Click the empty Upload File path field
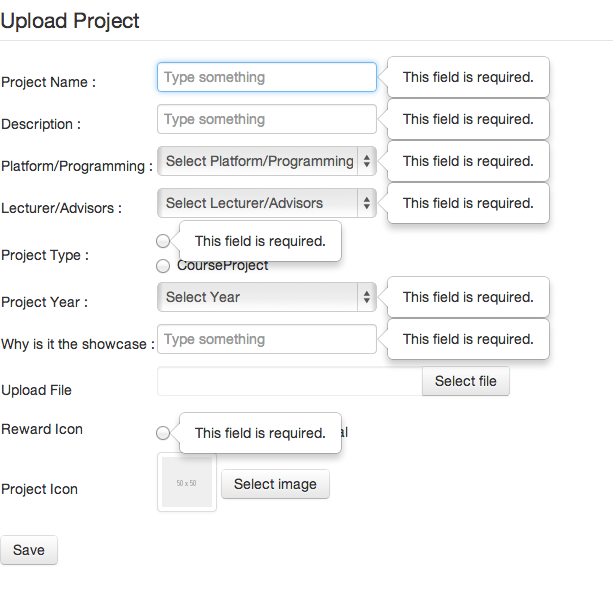613x592 pixels. (x=289, y=381)
